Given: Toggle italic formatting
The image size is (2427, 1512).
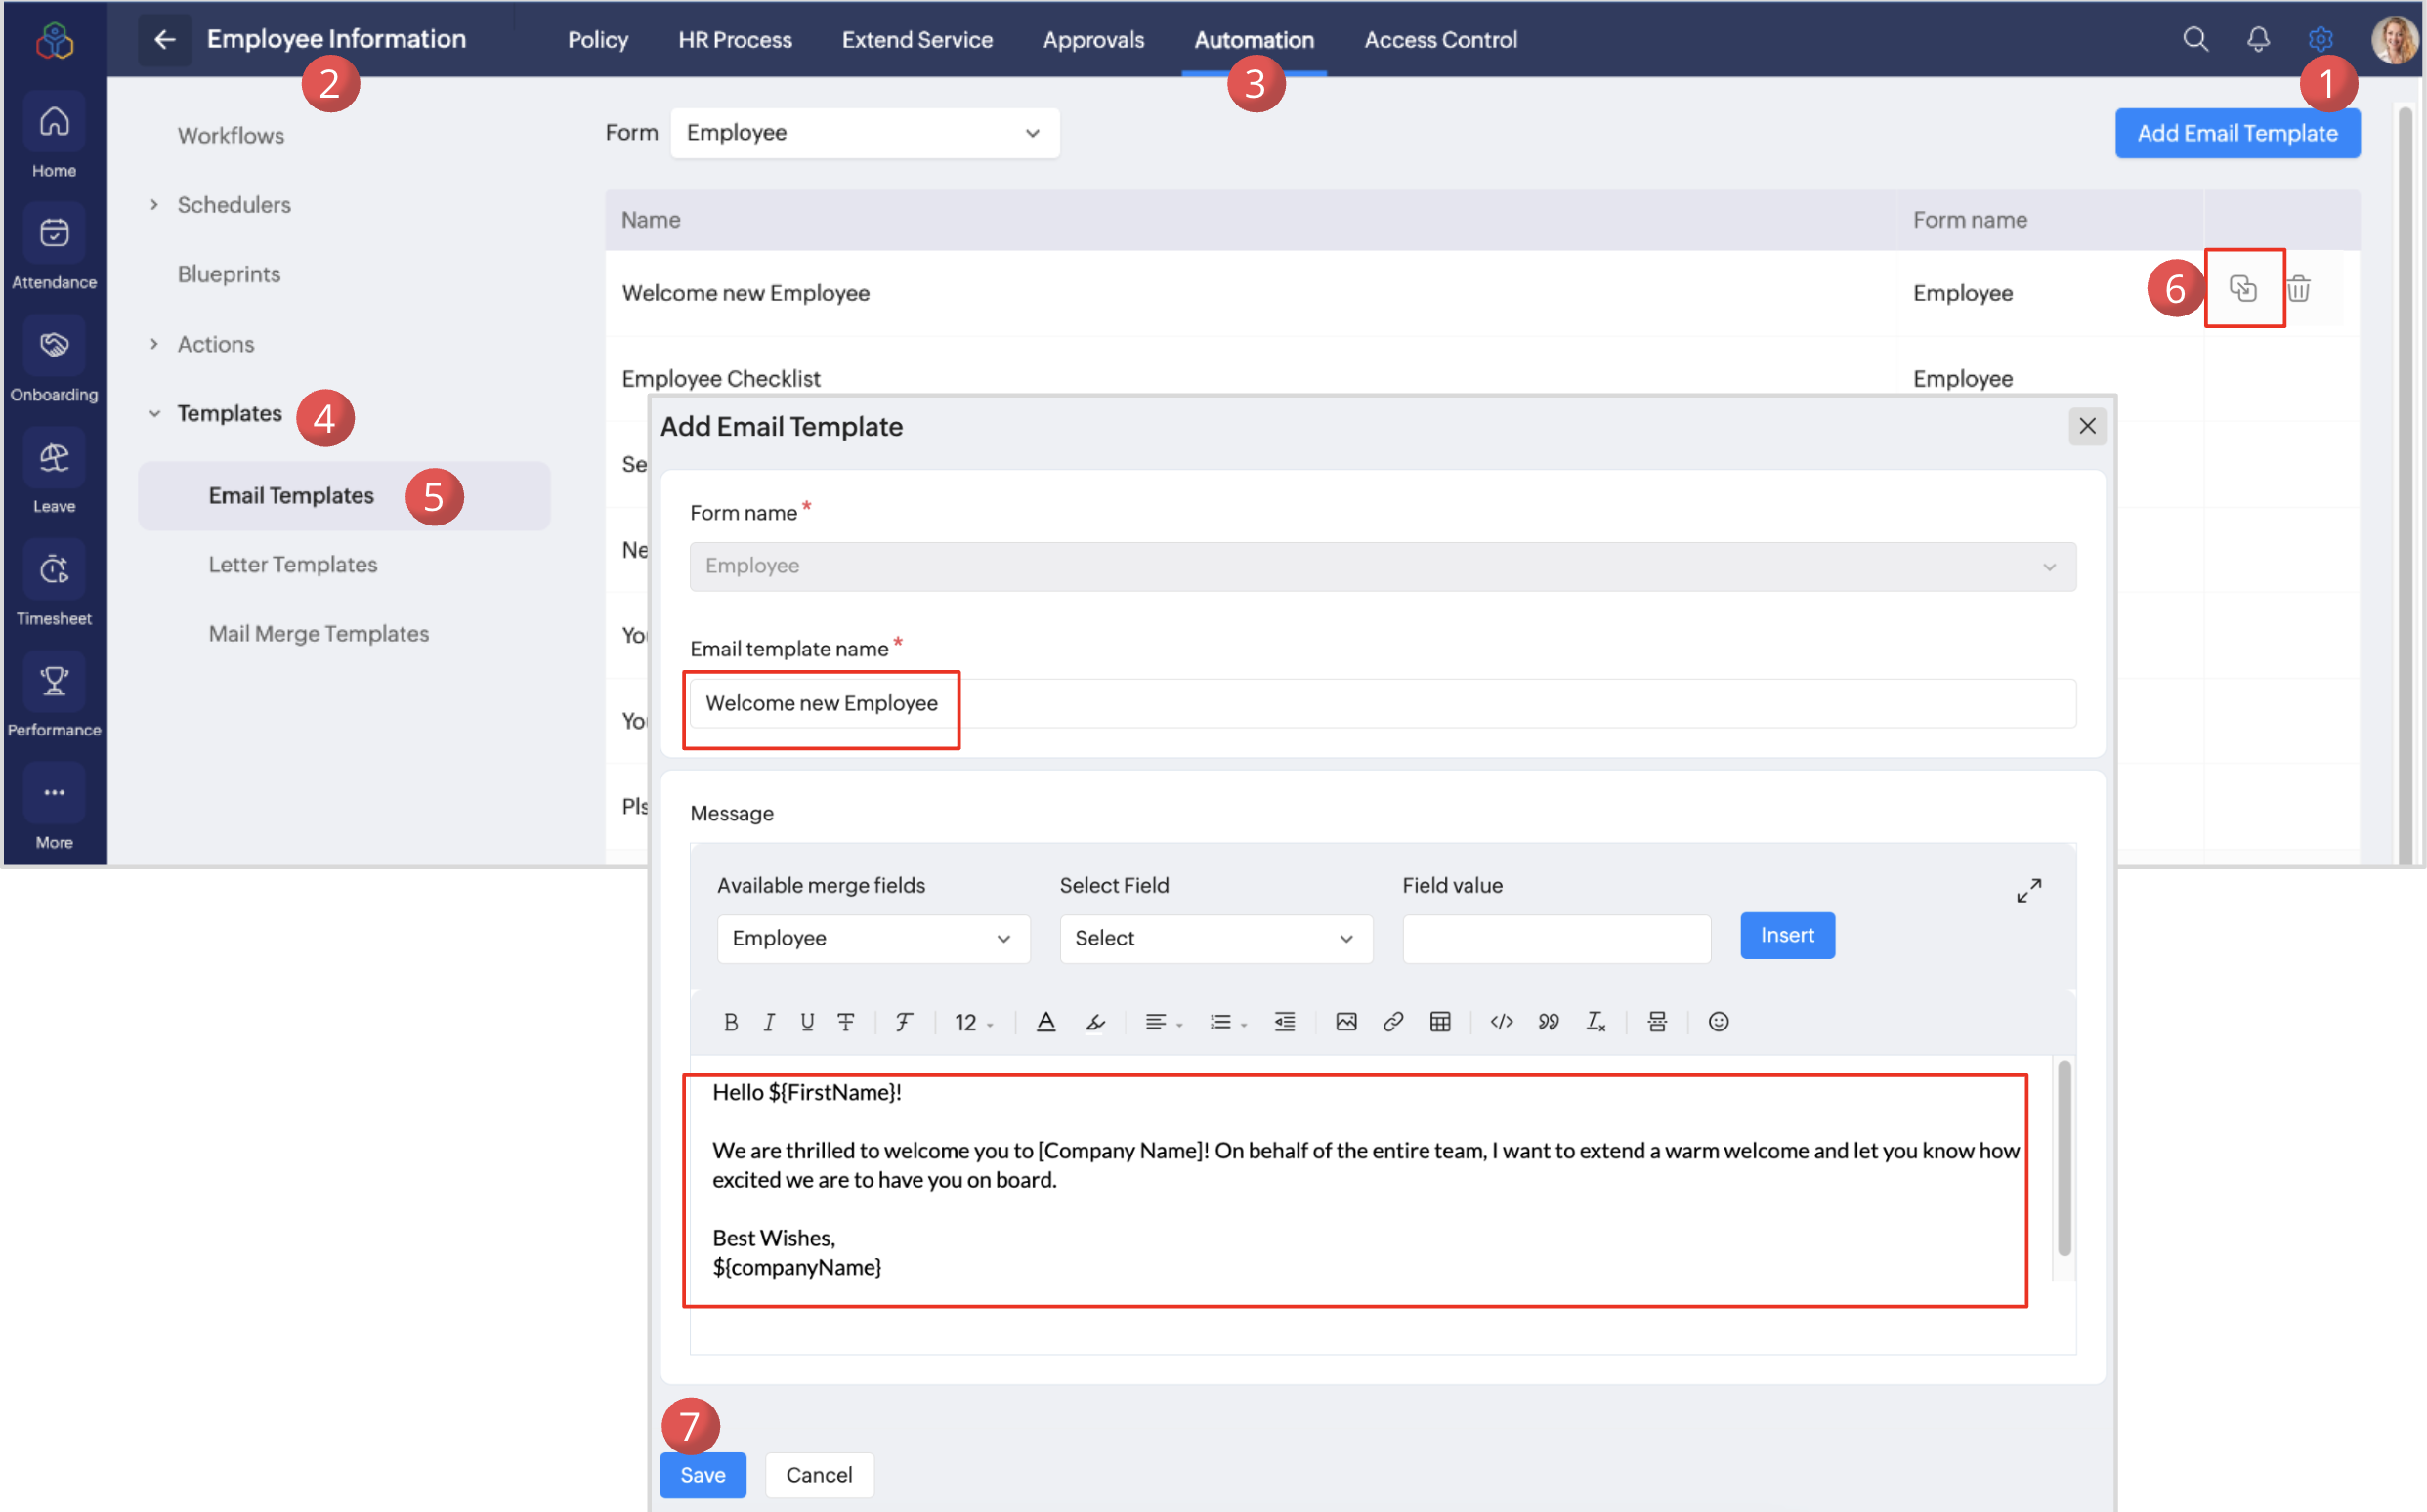Looking at the screenshot, I should pos(768,1021).
